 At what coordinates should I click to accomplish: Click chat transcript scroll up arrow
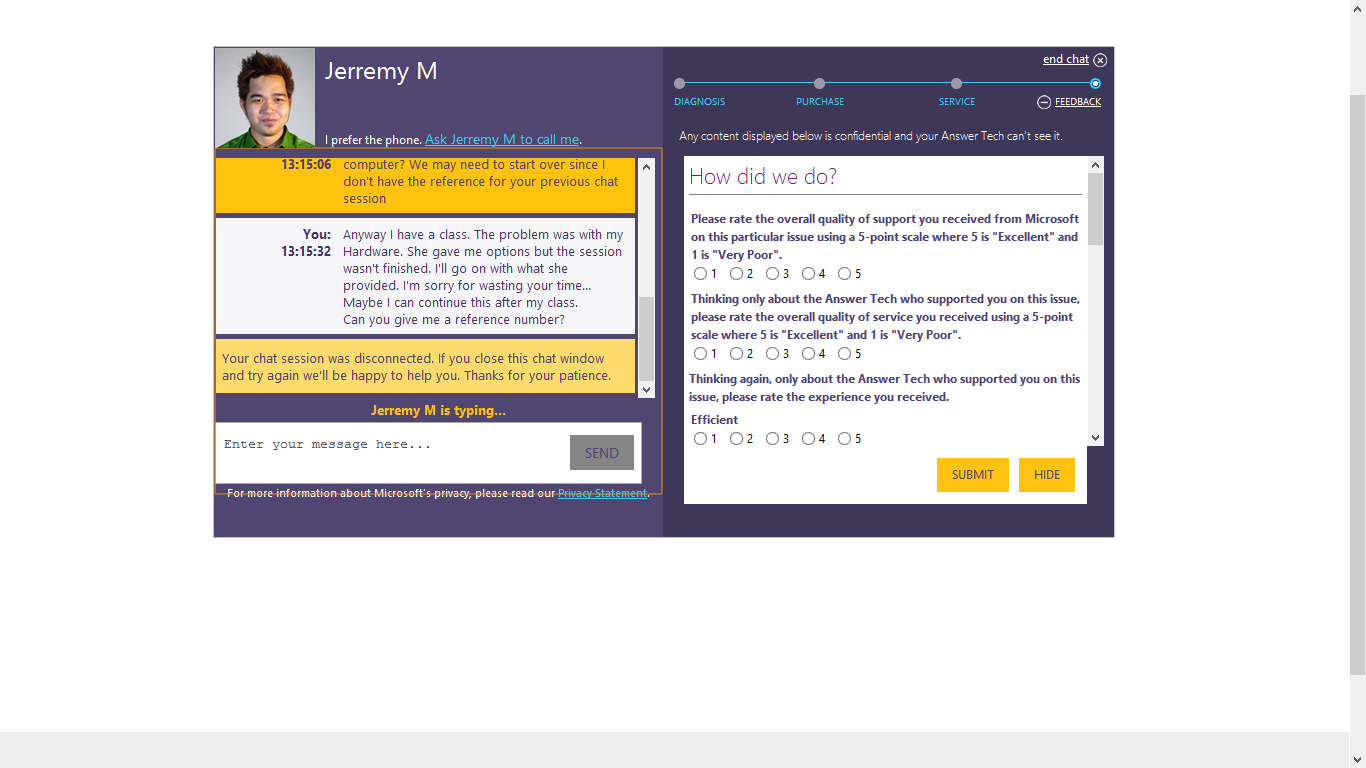pyautogui.click(x=646, y=167)
